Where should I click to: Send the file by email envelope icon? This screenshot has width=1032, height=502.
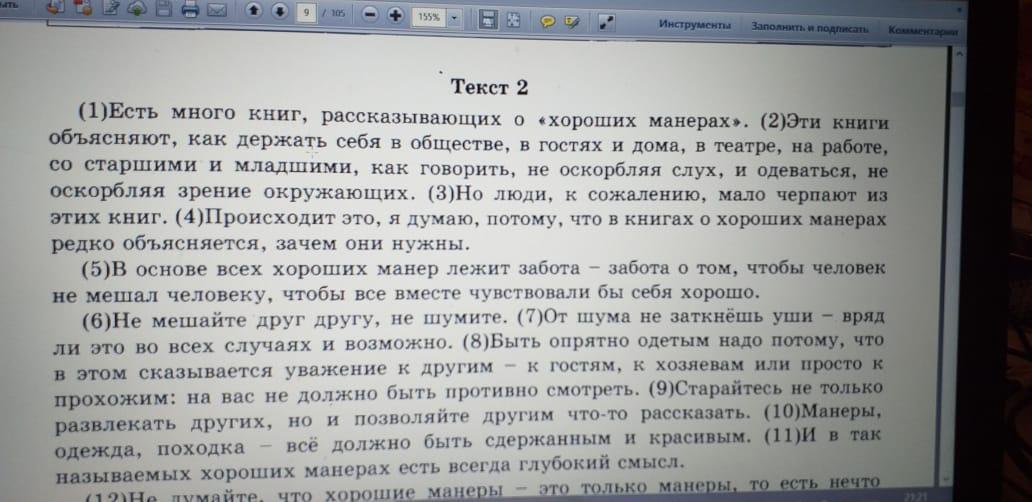tap(216, 11)
